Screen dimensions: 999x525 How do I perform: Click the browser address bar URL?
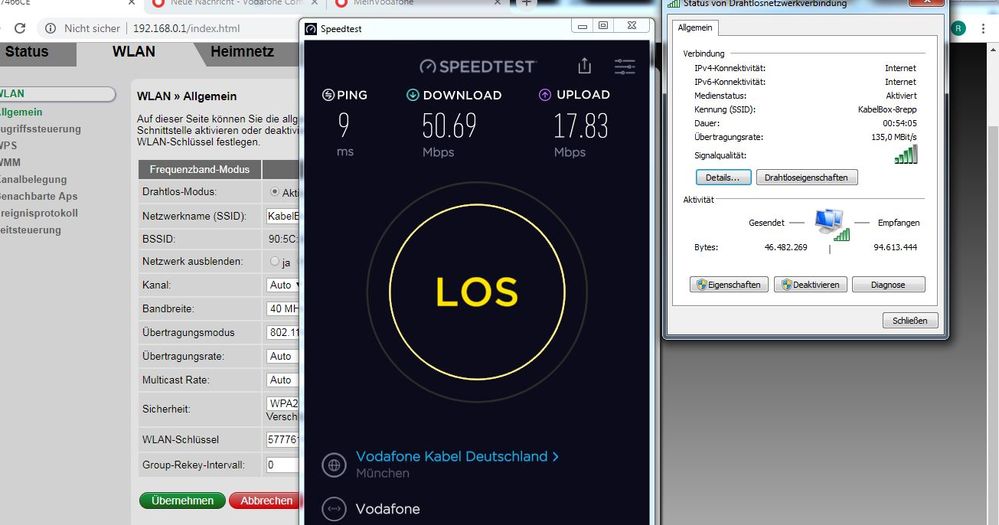187,28
